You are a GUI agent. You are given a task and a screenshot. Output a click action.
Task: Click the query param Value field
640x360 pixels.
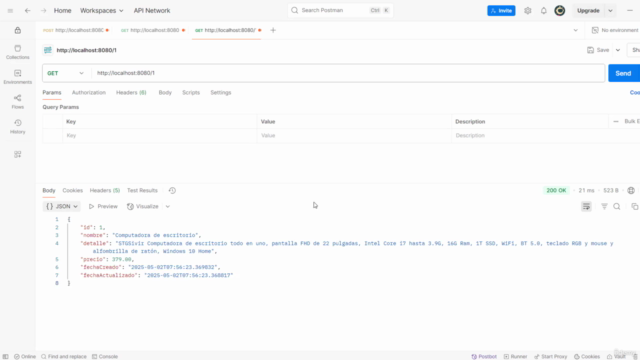(x=354, y=136)
